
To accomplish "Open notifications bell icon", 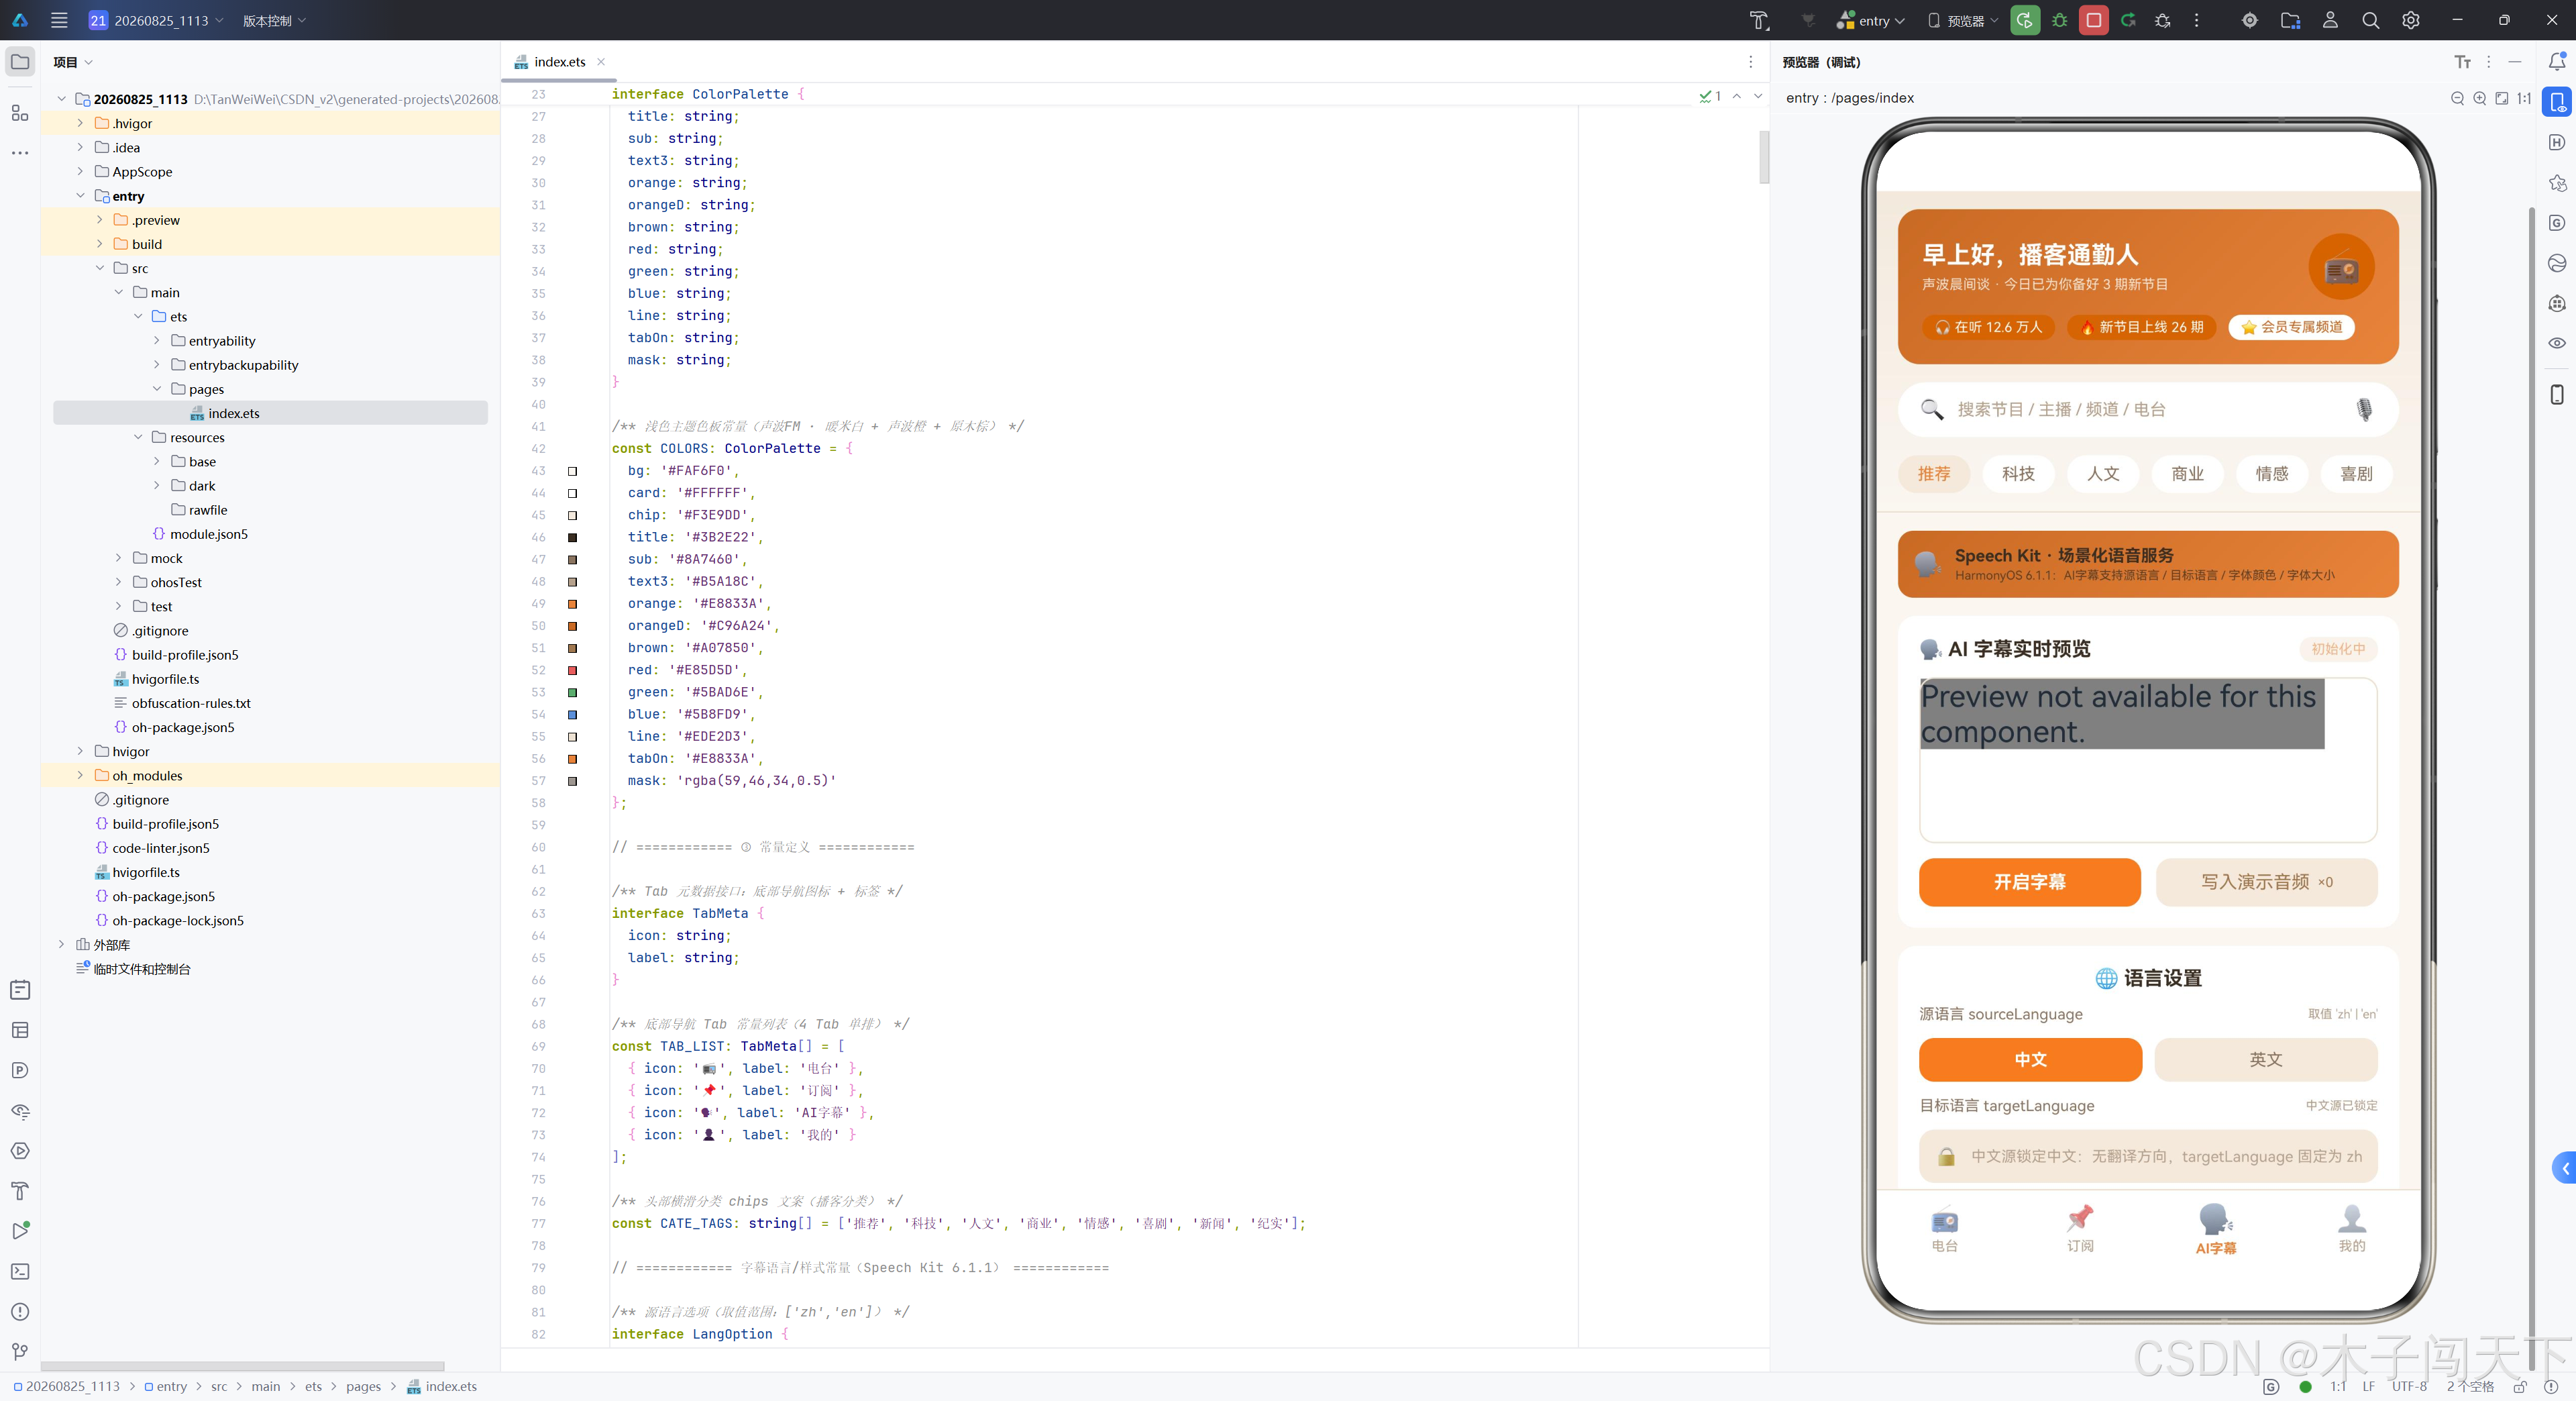I will [x=2557, y=62].
